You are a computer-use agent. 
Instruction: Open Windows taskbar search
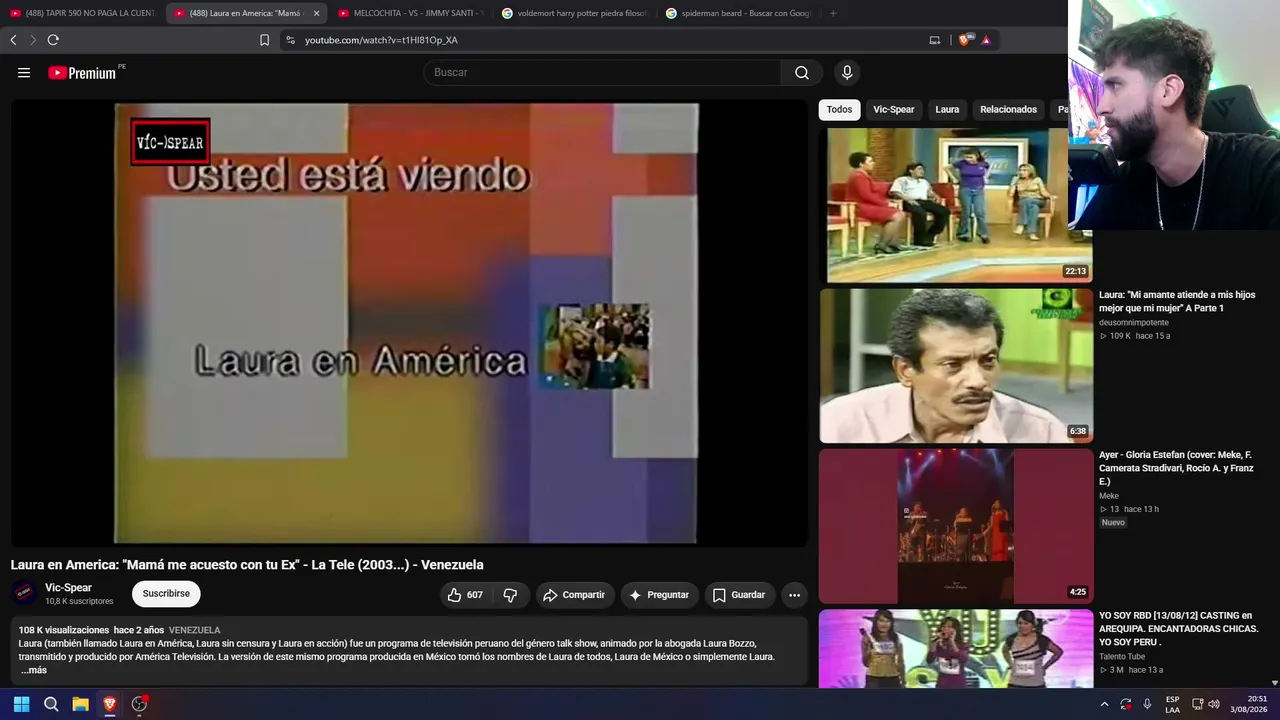pyautogui.click(x=51, y=704)
